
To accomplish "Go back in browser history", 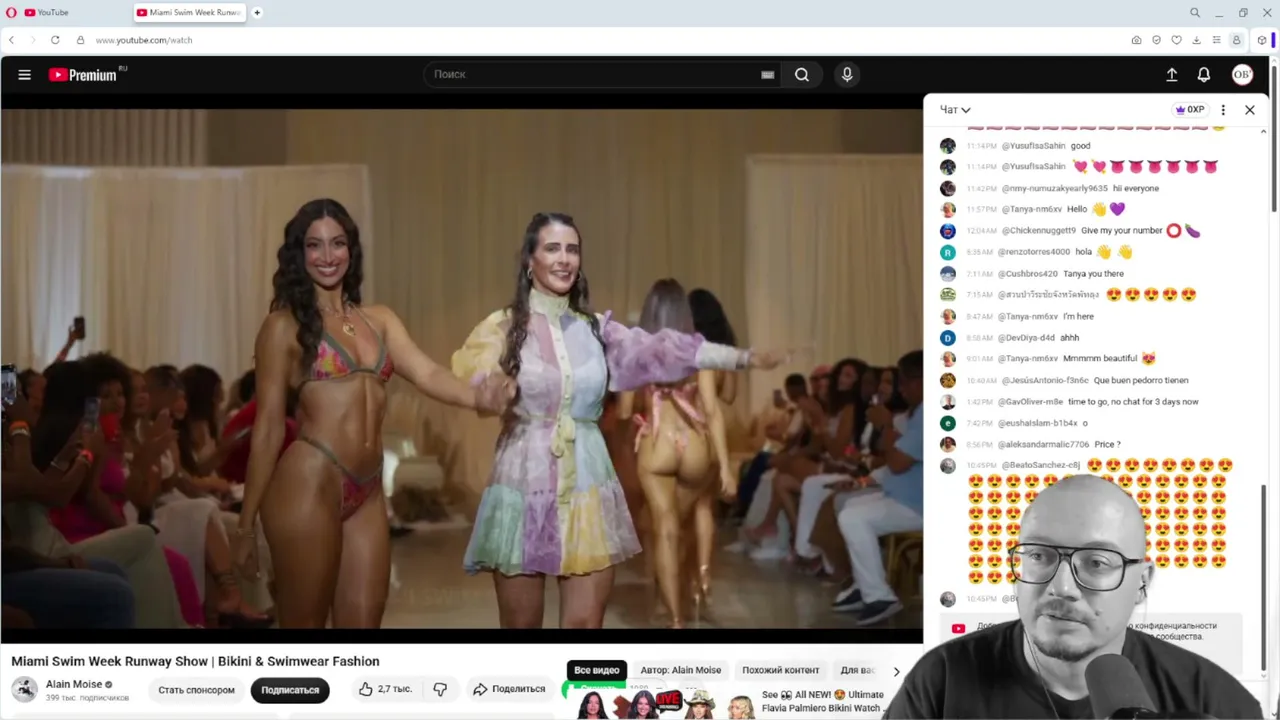I will [x=11, y=40].
